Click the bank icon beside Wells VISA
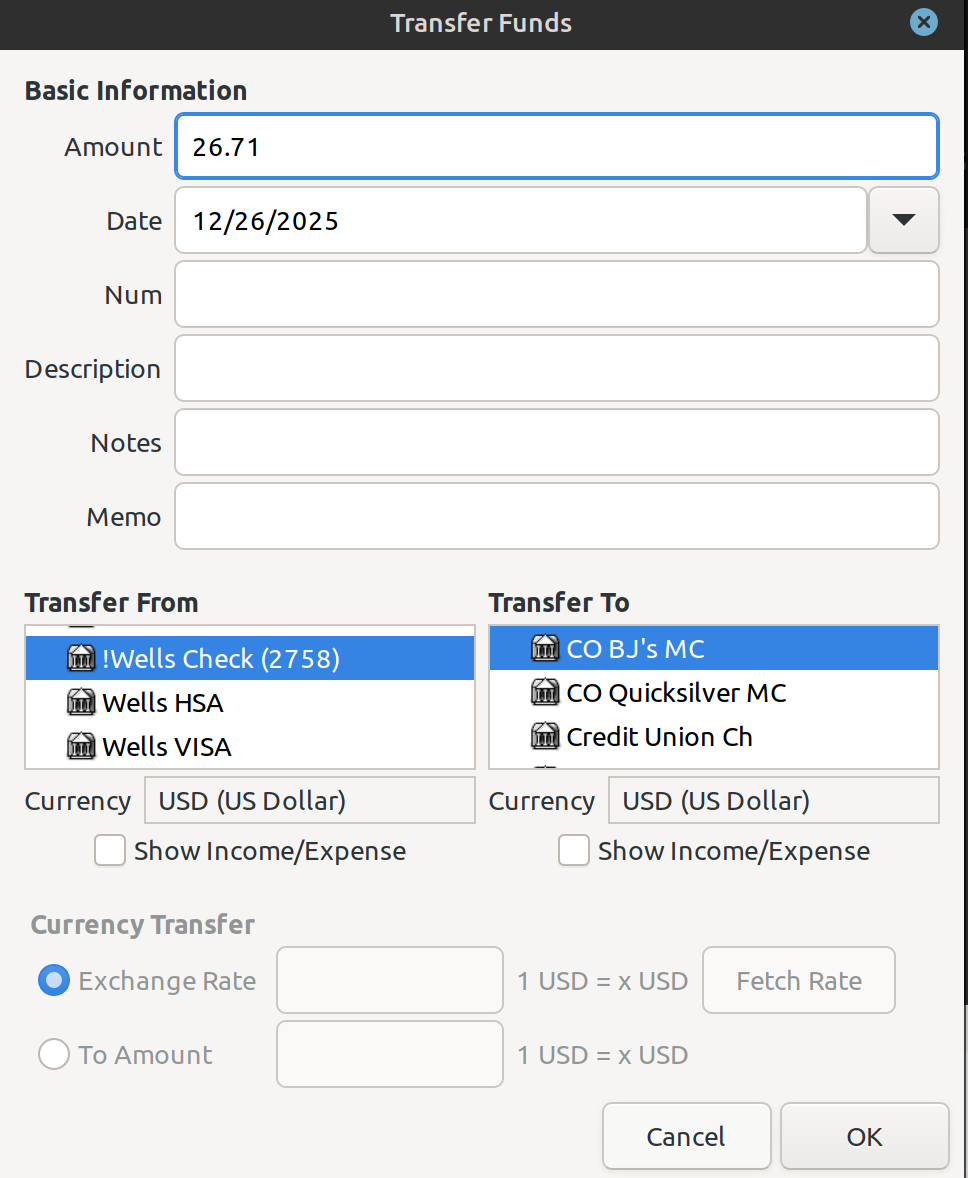 click(x=80, y=747)
